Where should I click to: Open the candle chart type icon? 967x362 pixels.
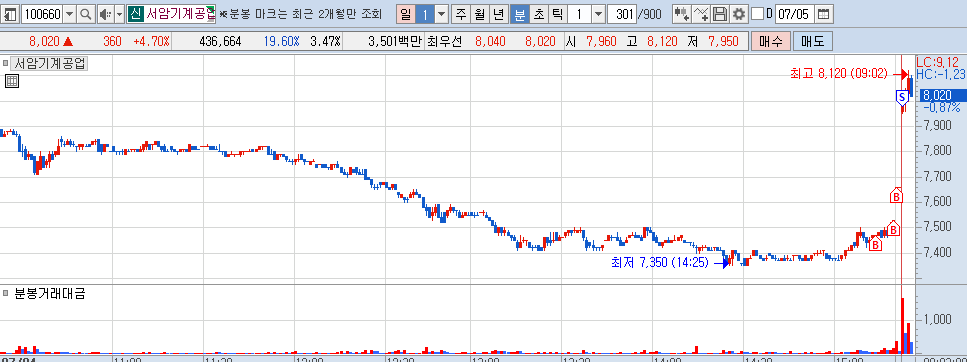coord(681,14)
